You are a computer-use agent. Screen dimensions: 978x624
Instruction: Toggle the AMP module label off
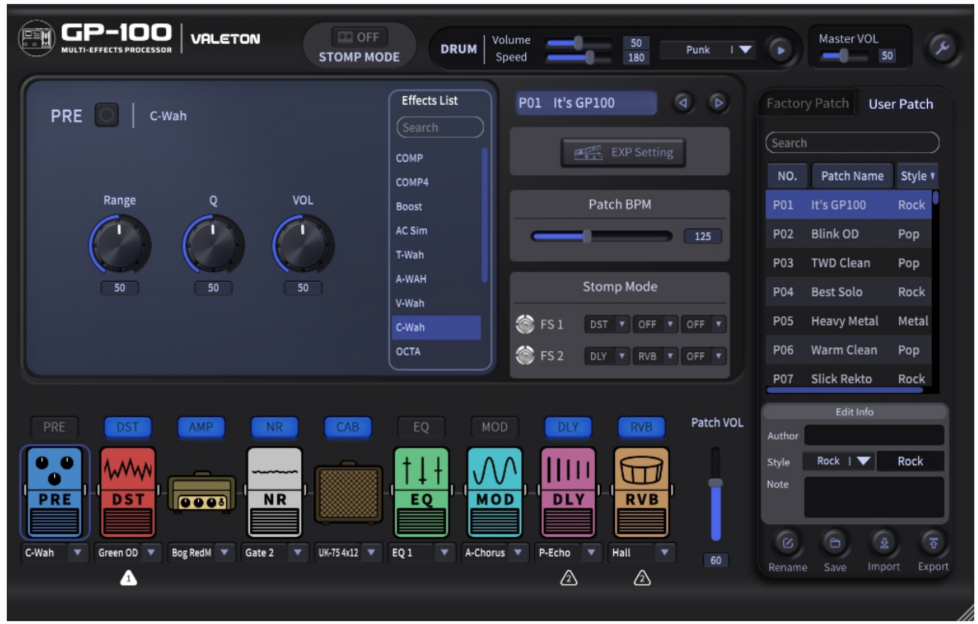click(201, 427)
